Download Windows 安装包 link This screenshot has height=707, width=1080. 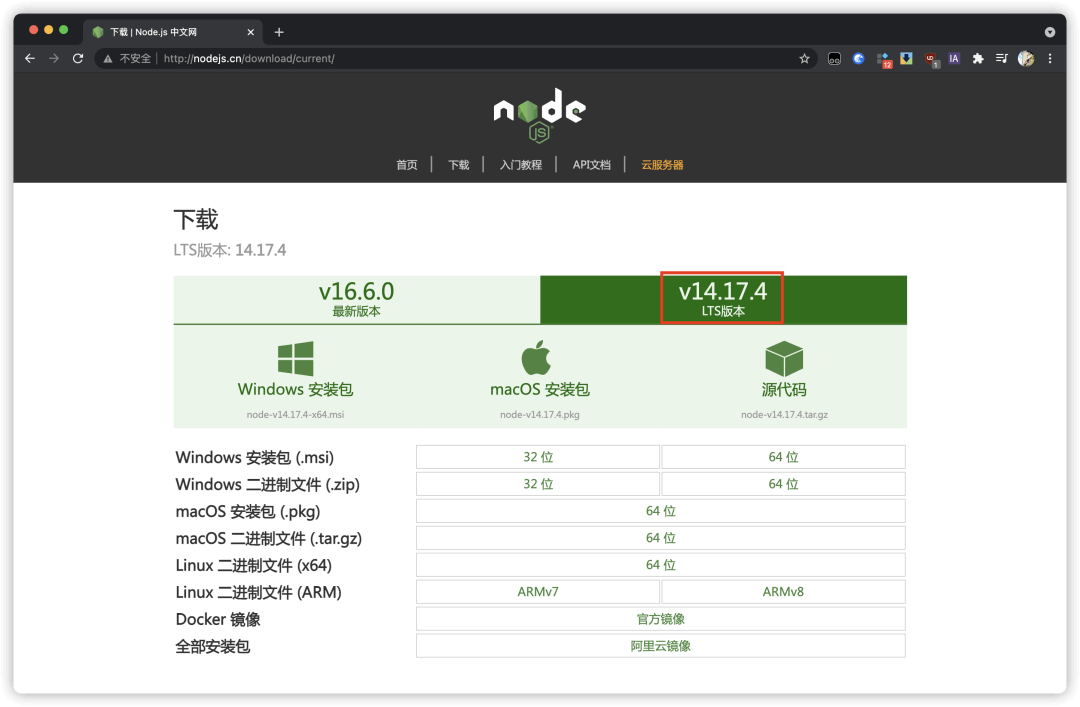pos(295,389)
